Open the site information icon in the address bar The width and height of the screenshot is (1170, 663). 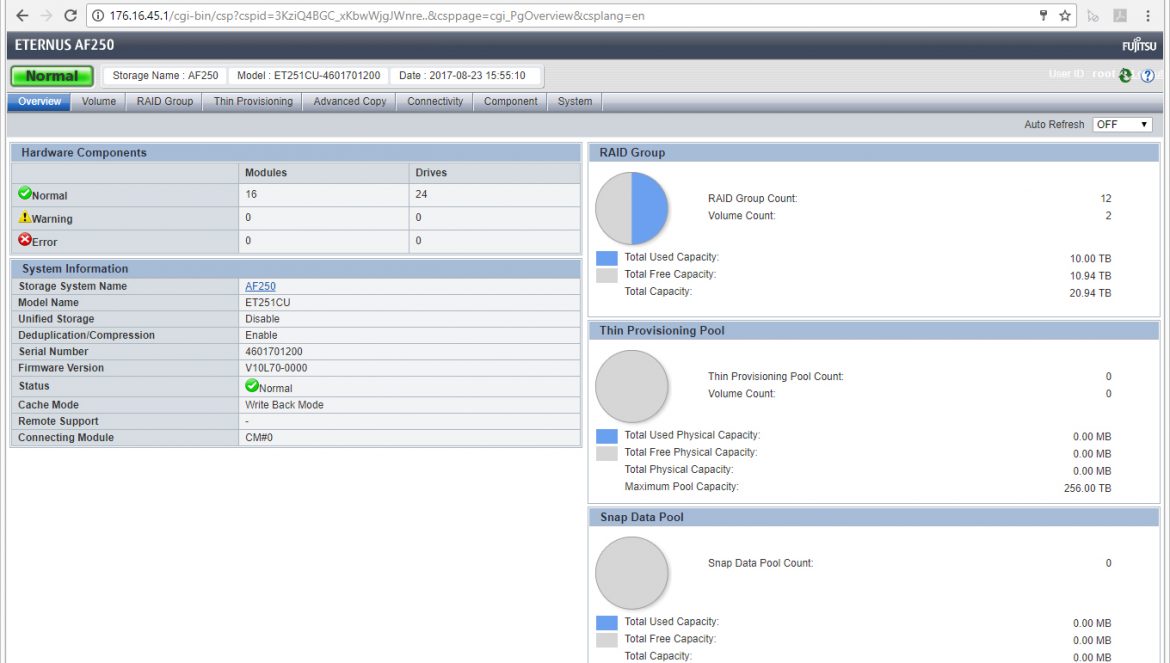click(x=98, y=16)
